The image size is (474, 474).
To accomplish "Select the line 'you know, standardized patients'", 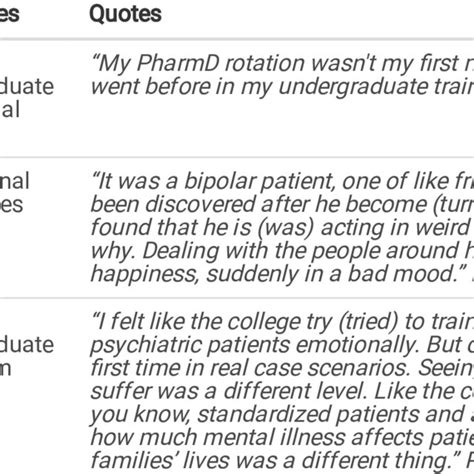I will point(282,414).
